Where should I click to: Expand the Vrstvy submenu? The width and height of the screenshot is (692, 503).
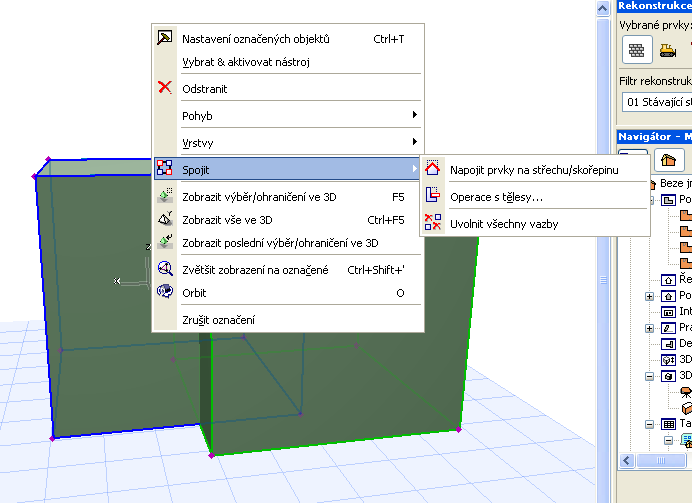click(x=289, y=143)
